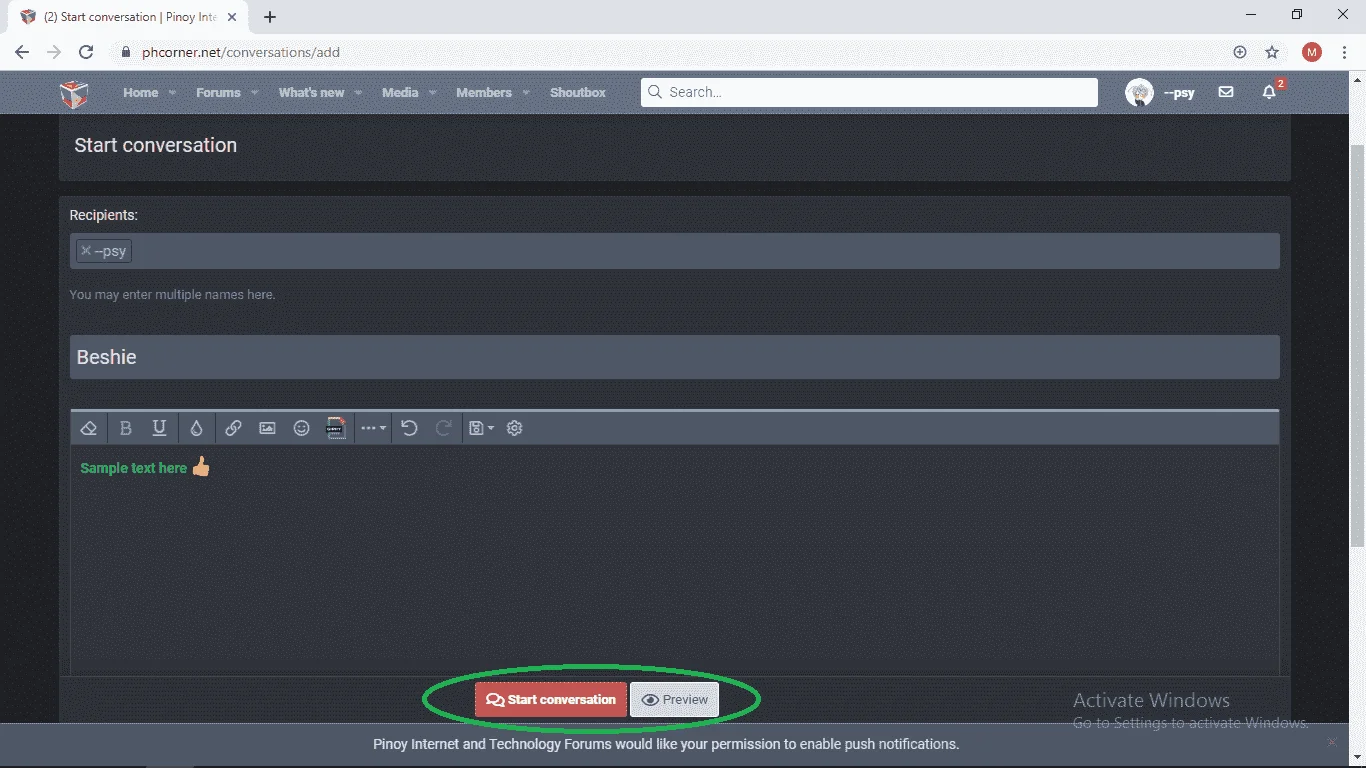
Task: Expand the What's new dropdown arrow
Action: pyautogui.click(x=358, y=93)
